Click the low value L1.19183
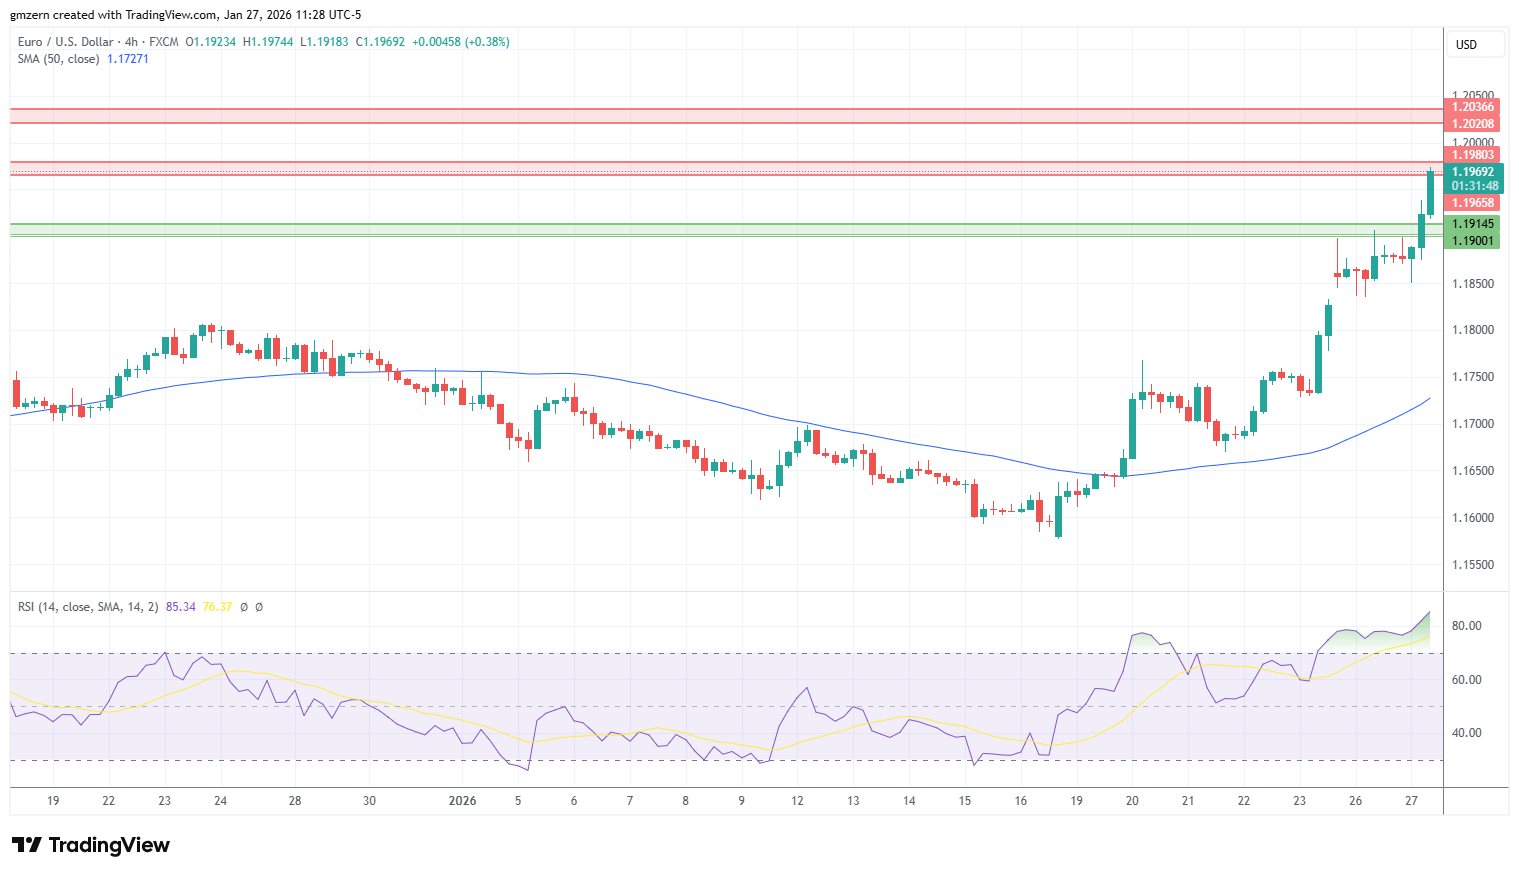This screenshot has height=875, width=1519. [324, 42]
